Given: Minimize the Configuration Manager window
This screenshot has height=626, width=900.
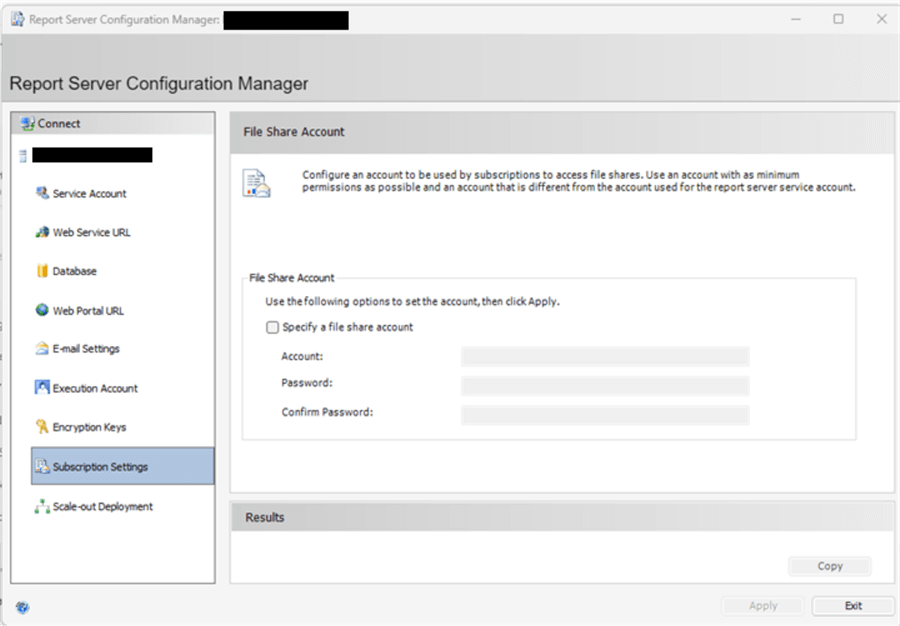Looking at the screenshot, I should (x=796, y=20).
